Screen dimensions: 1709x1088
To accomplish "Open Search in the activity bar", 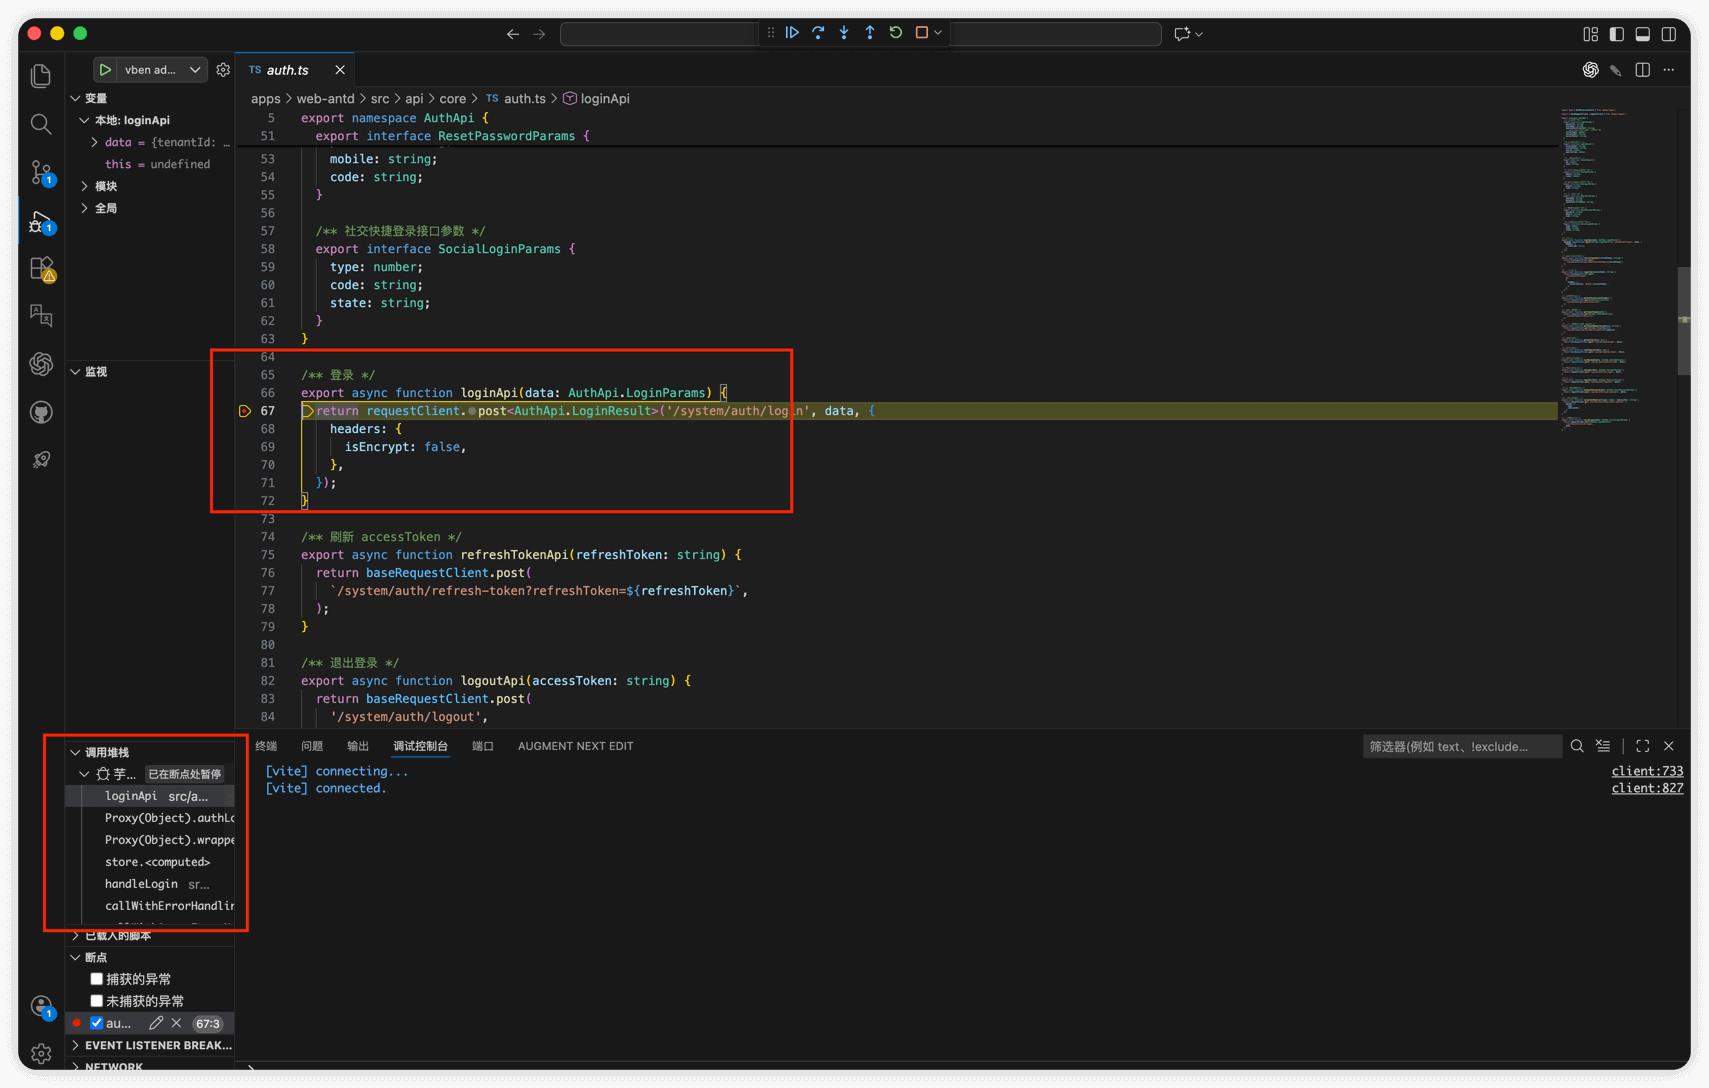I will click(41, 124).
